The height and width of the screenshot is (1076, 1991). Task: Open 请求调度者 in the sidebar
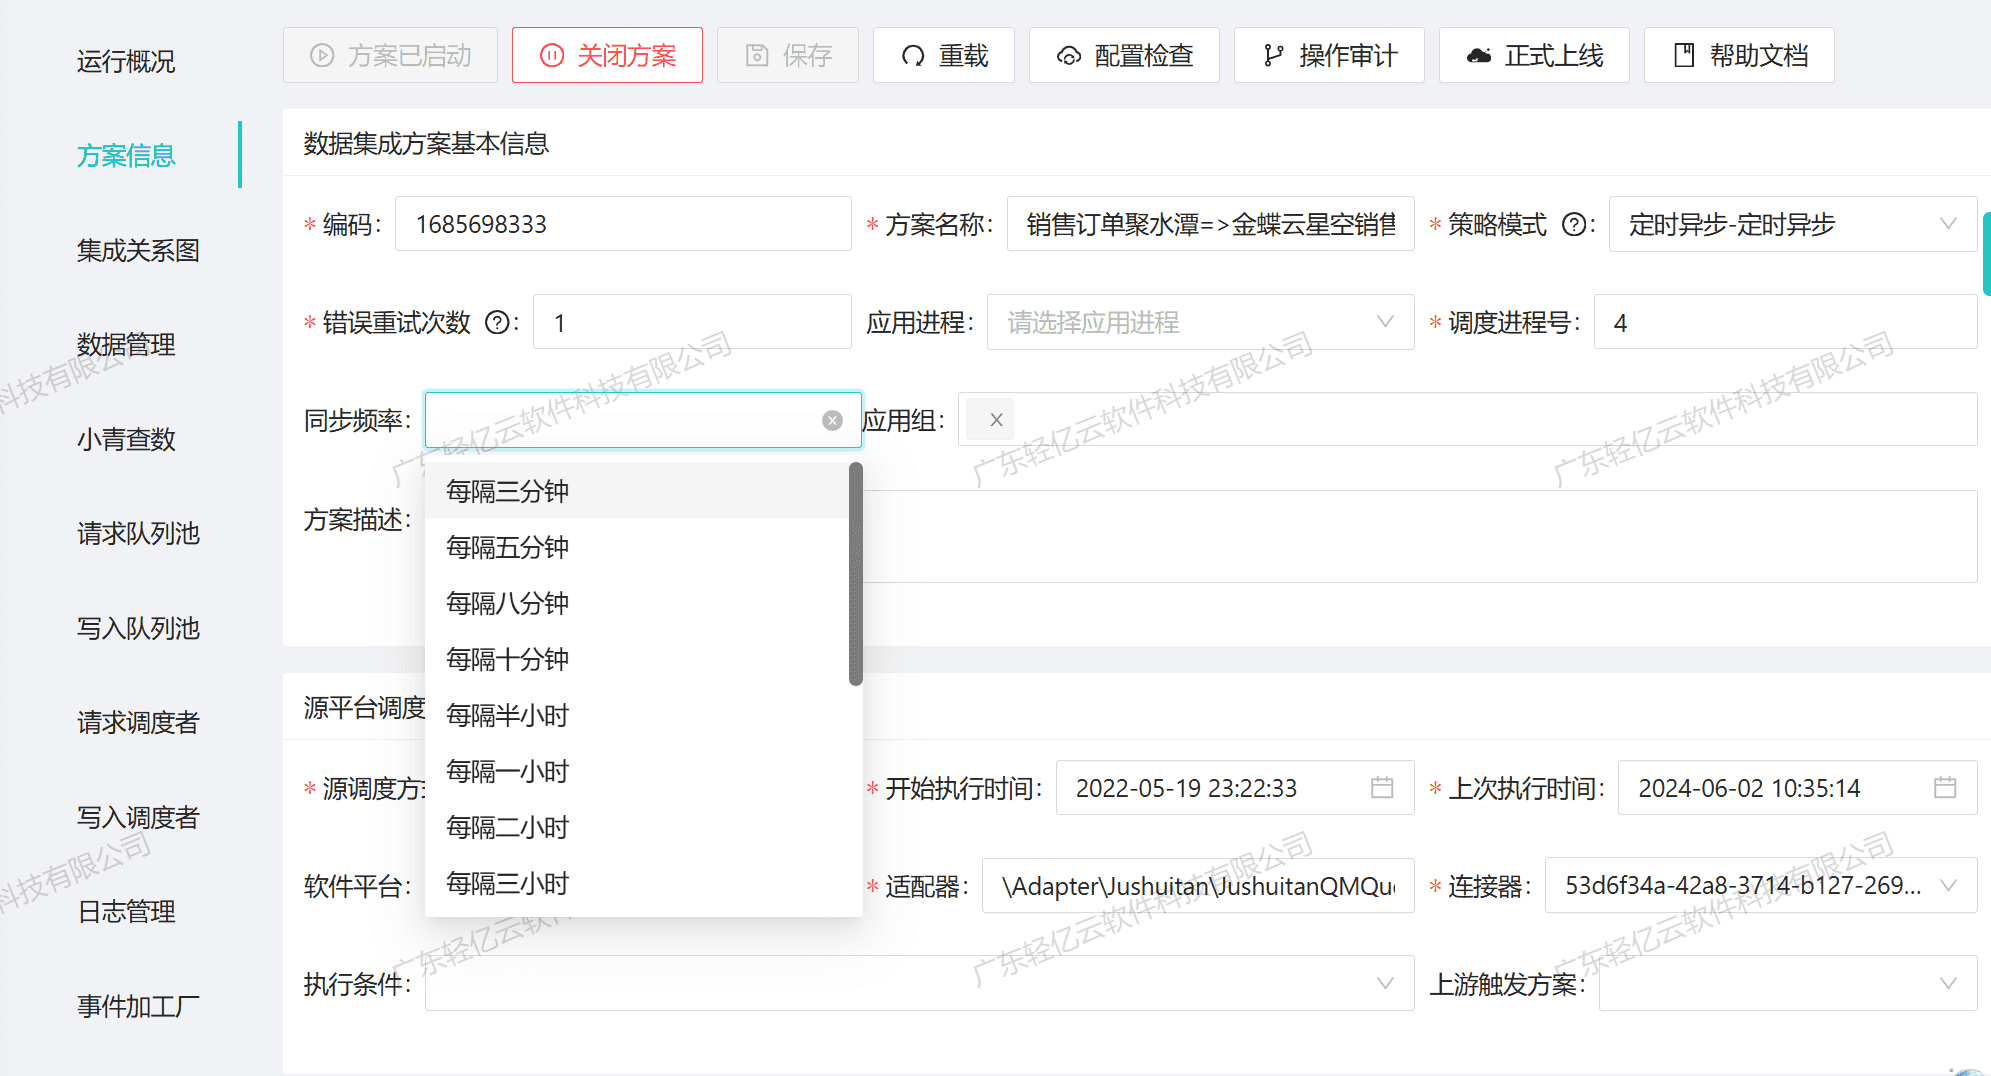(138, 723)
